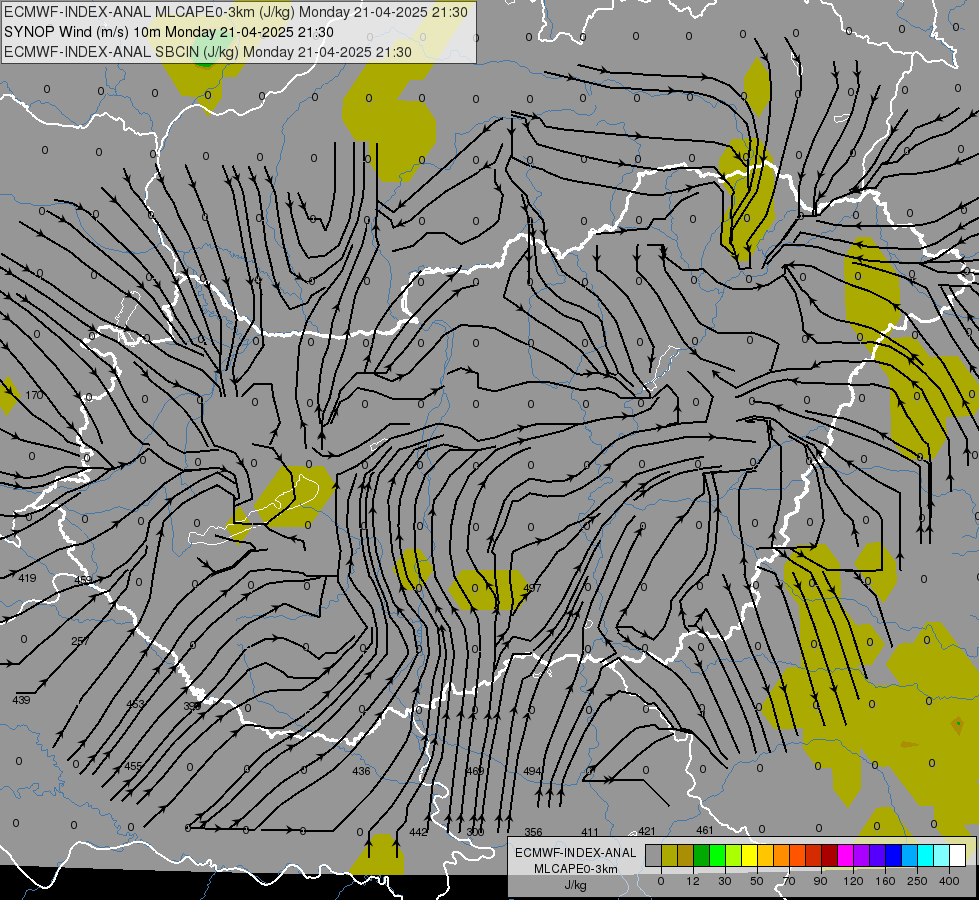This screenshot has height=900, width=979.
Task: Click the J/kg unit label in legend
Action: [x=575, y=885]
